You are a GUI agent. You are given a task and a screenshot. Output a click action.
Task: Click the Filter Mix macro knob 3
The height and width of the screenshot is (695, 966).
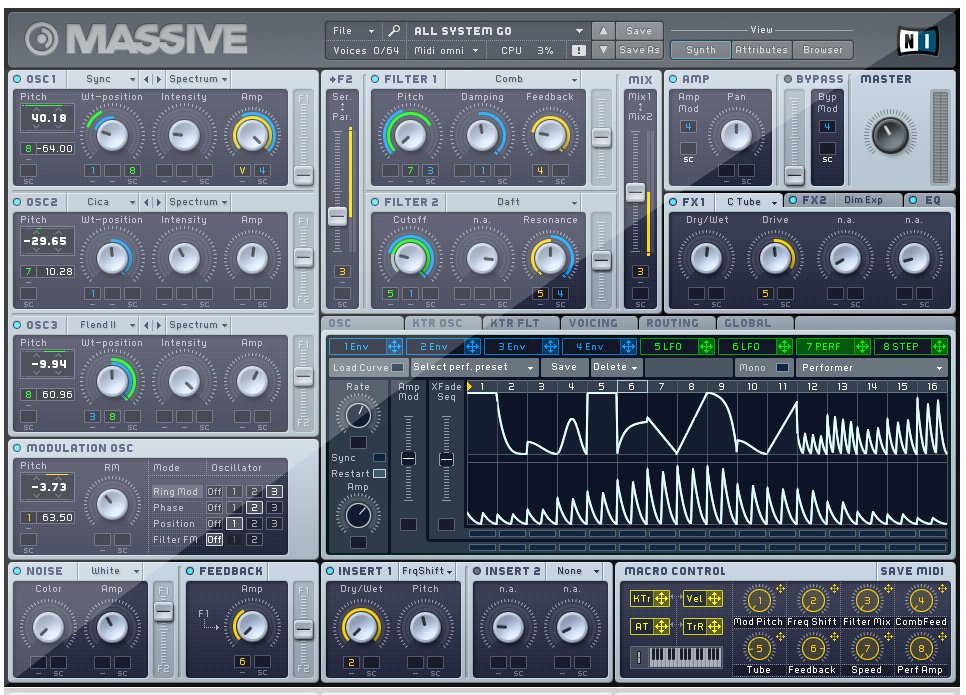(867, 600)
